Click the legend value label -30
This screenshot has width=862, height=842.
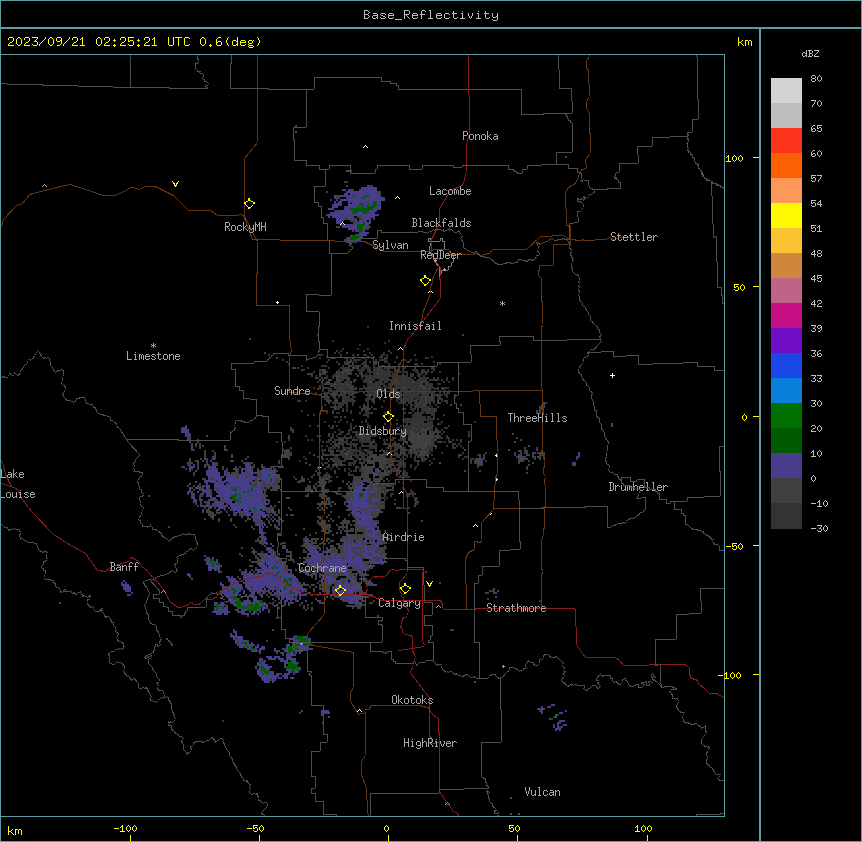[819, 529]
